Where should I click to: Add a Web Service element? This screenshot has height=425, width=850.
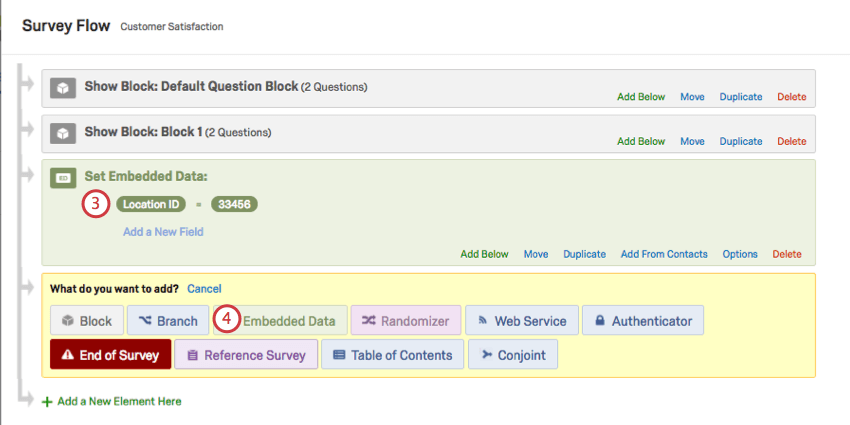pos(521,321)
